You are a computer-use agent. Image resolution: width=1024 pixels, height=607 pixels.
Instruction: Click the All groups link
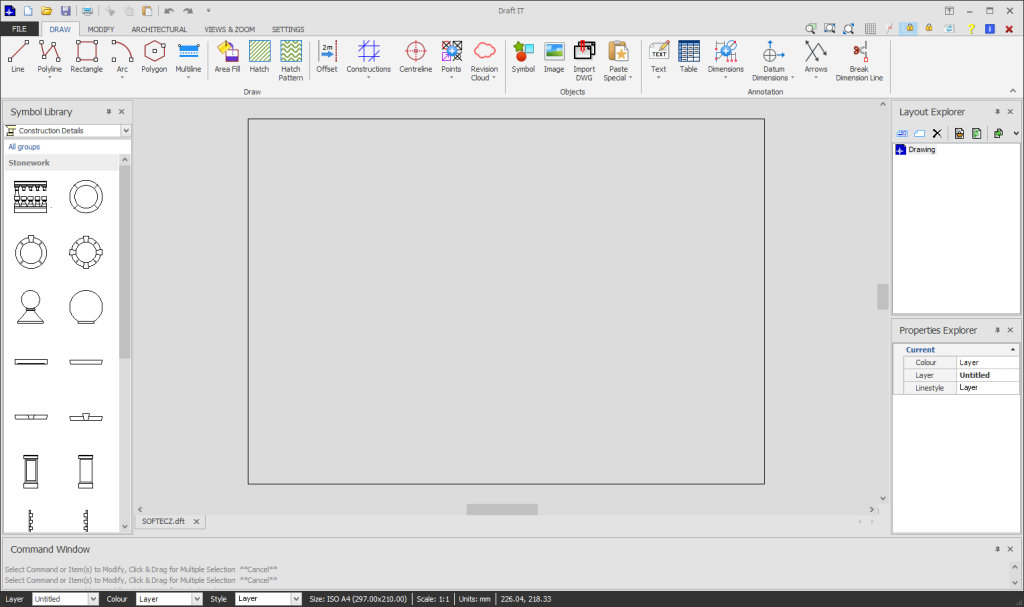coord(24,146)
